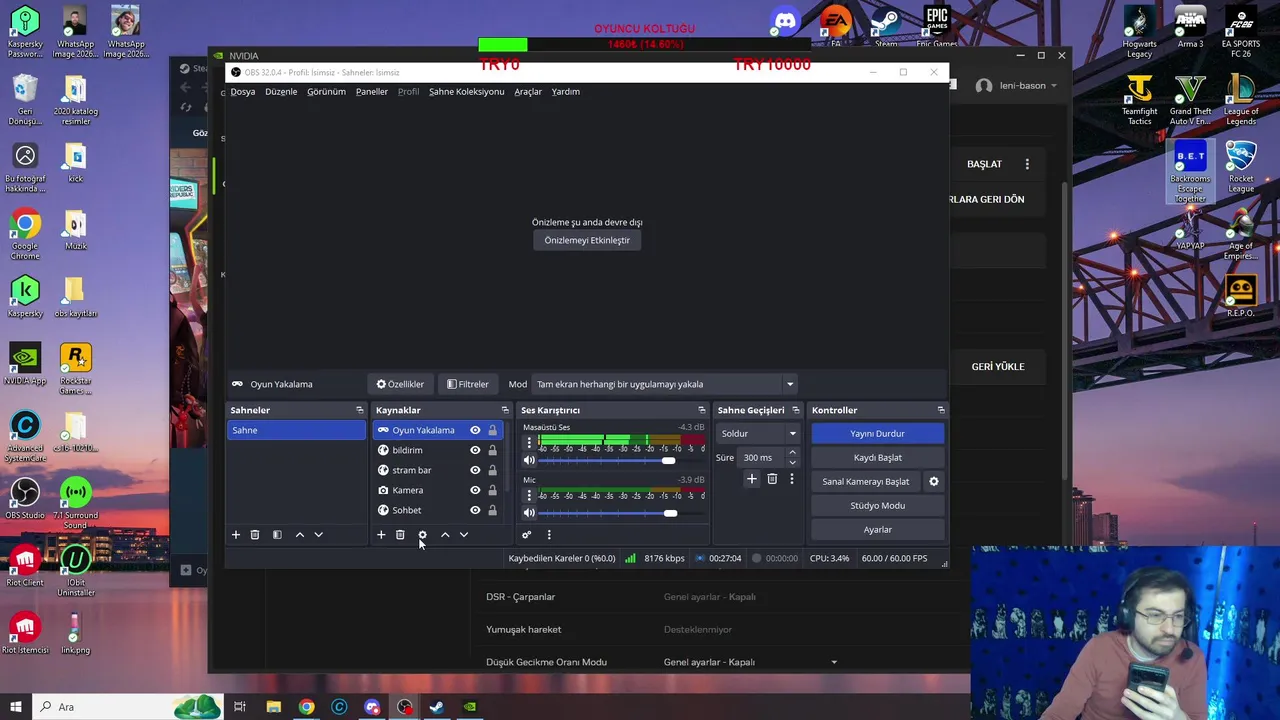Click the Sanal Kamerayı Başlat button

(866, 481)
